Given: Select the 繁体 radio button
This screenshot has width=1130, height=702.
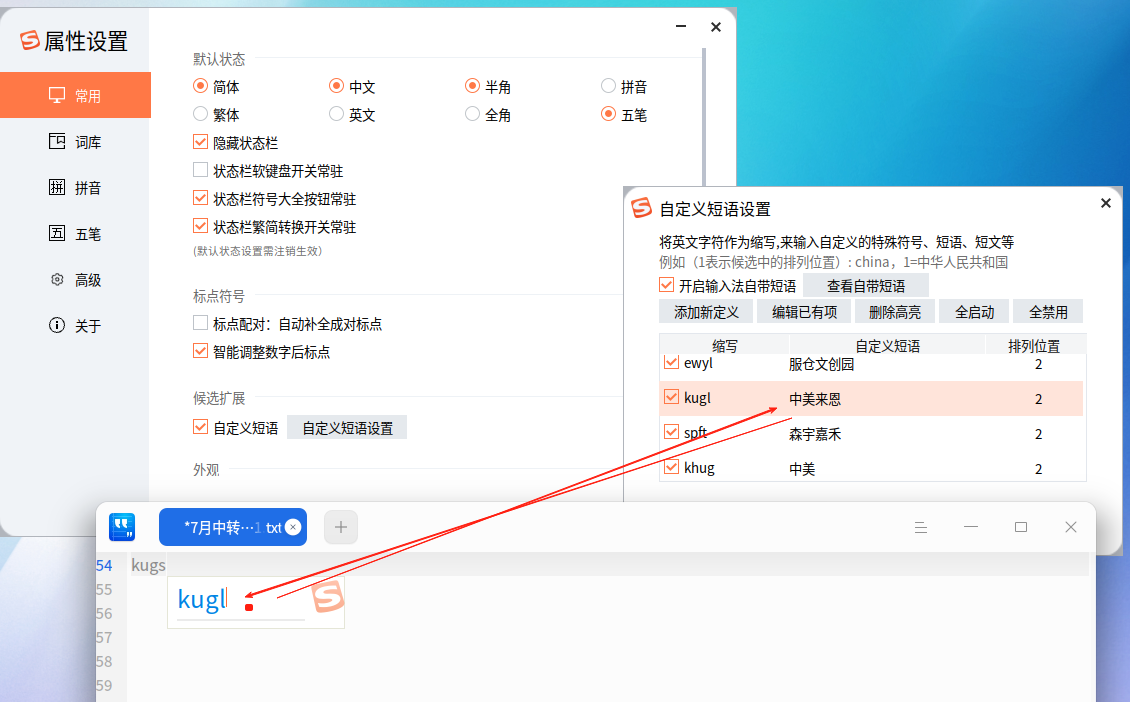Looking at the screenshot, I should pos(200,114).
